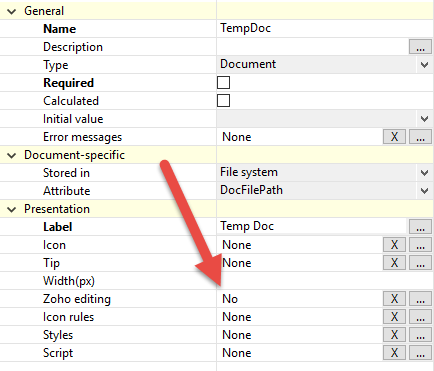Clear Icon rules with the X button
This screenshot has width=434, height=371.
pos(394,317)
